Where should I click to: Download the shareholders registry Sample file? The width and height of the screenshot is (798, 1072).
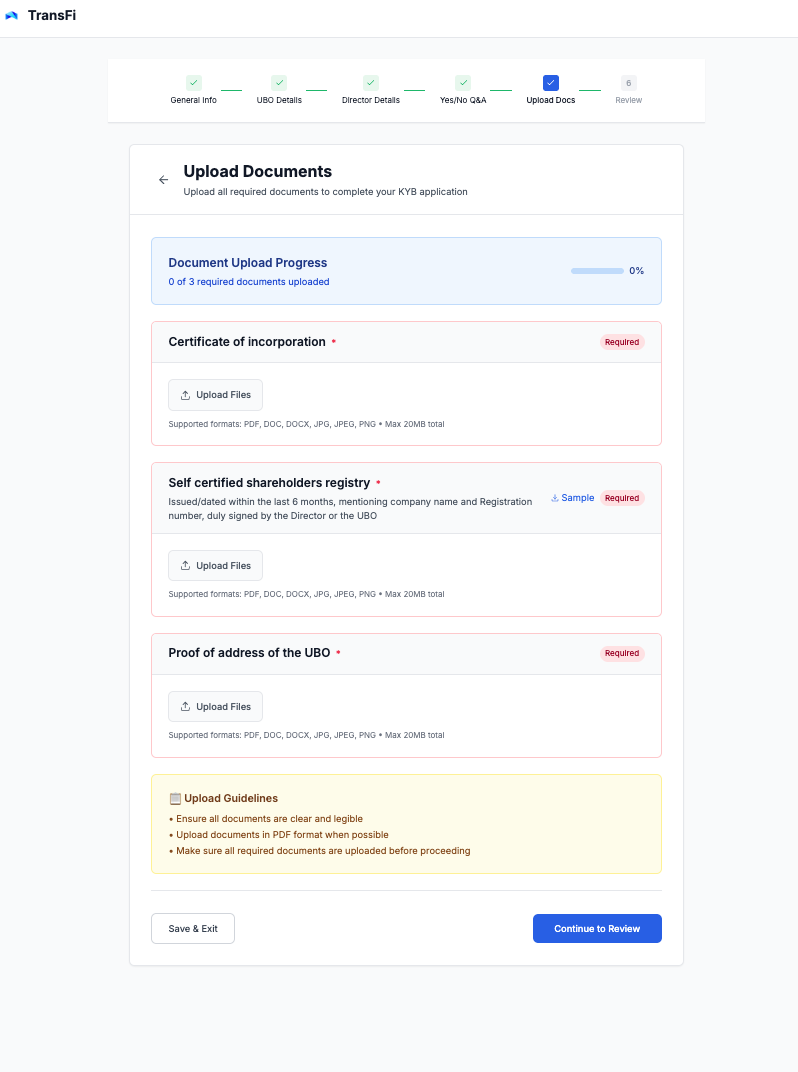[572, 498]
